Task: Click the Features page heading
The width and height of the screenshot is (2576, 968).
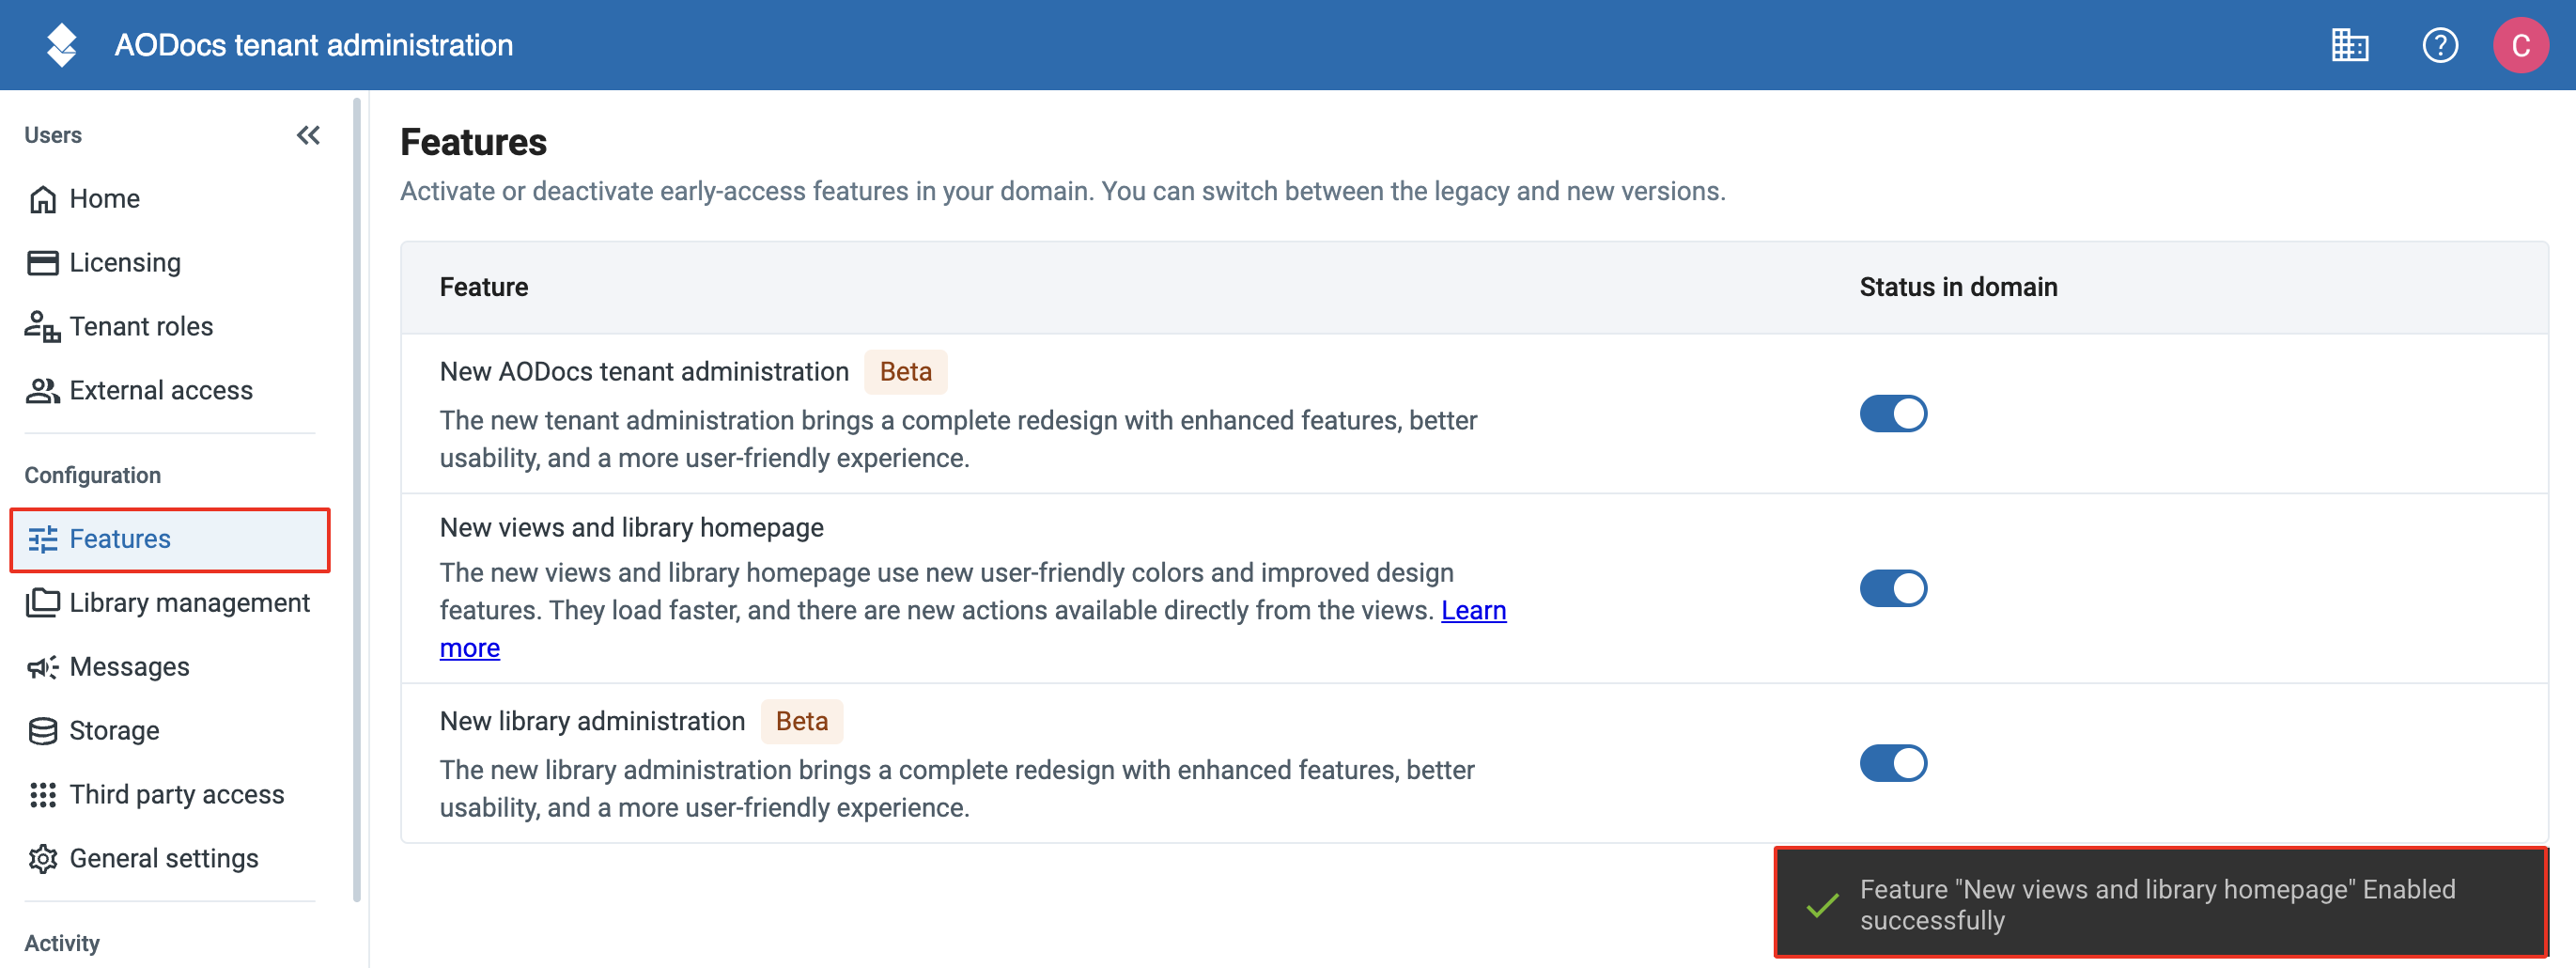Action: click(473, 143)
